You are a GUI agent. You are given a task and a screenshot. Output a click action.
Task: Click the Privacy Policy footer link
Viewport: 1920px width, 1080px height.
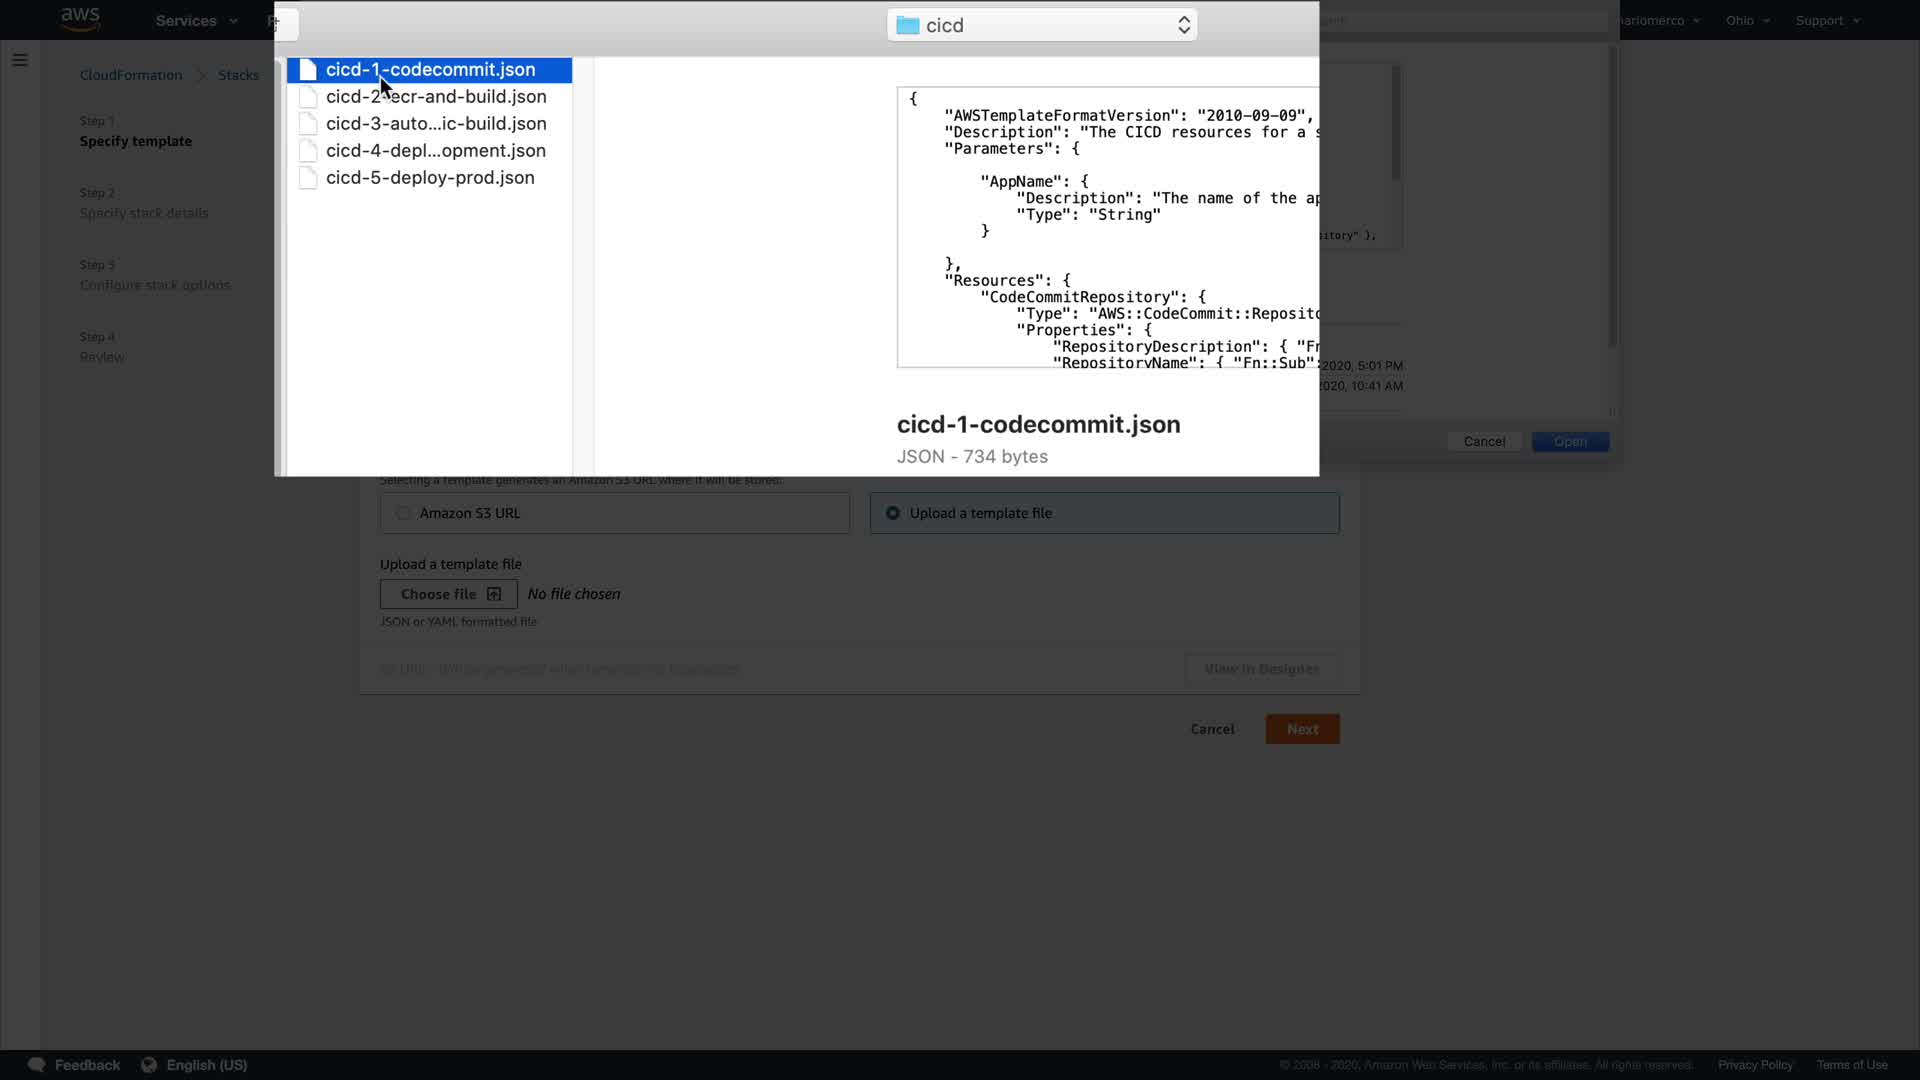point(1755,1065)
